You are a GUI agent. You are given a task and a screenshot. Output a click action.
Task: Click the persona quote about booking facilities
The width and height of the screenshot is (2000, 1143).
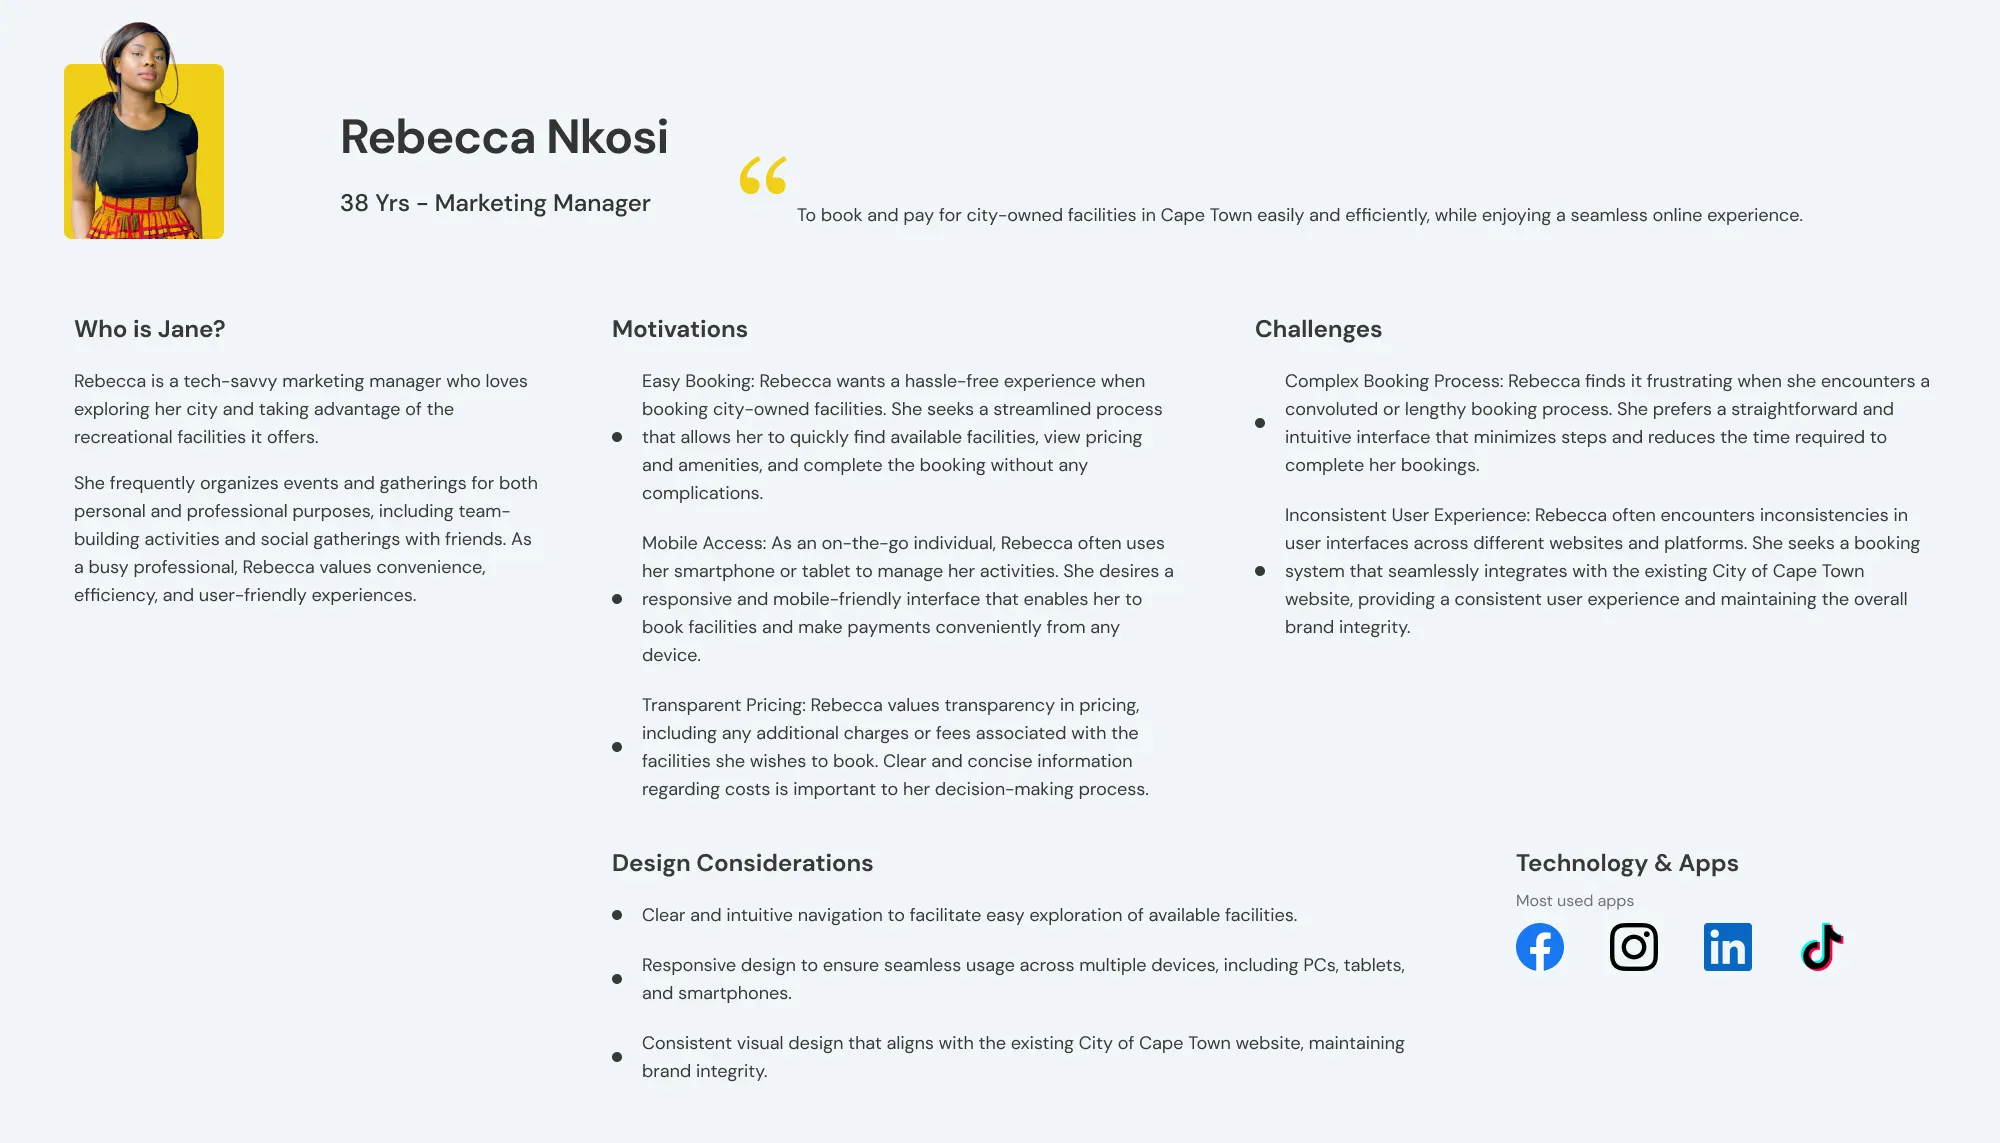[1299, 215]
